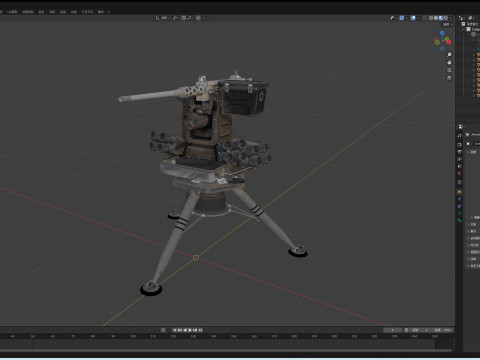Toggle X-ray mode in viewport header
This screenshot has height=360, width=480.
coord(424,18)
